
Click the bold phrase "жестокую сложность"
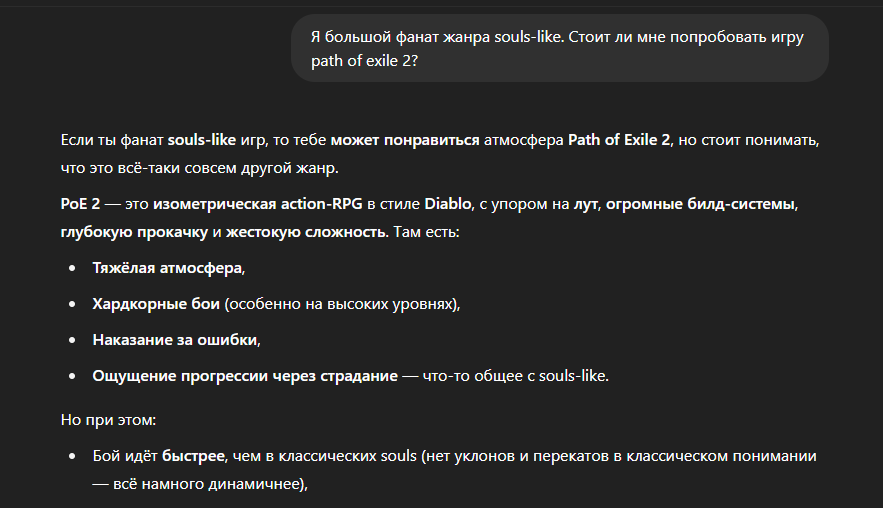tap(306, 232)
